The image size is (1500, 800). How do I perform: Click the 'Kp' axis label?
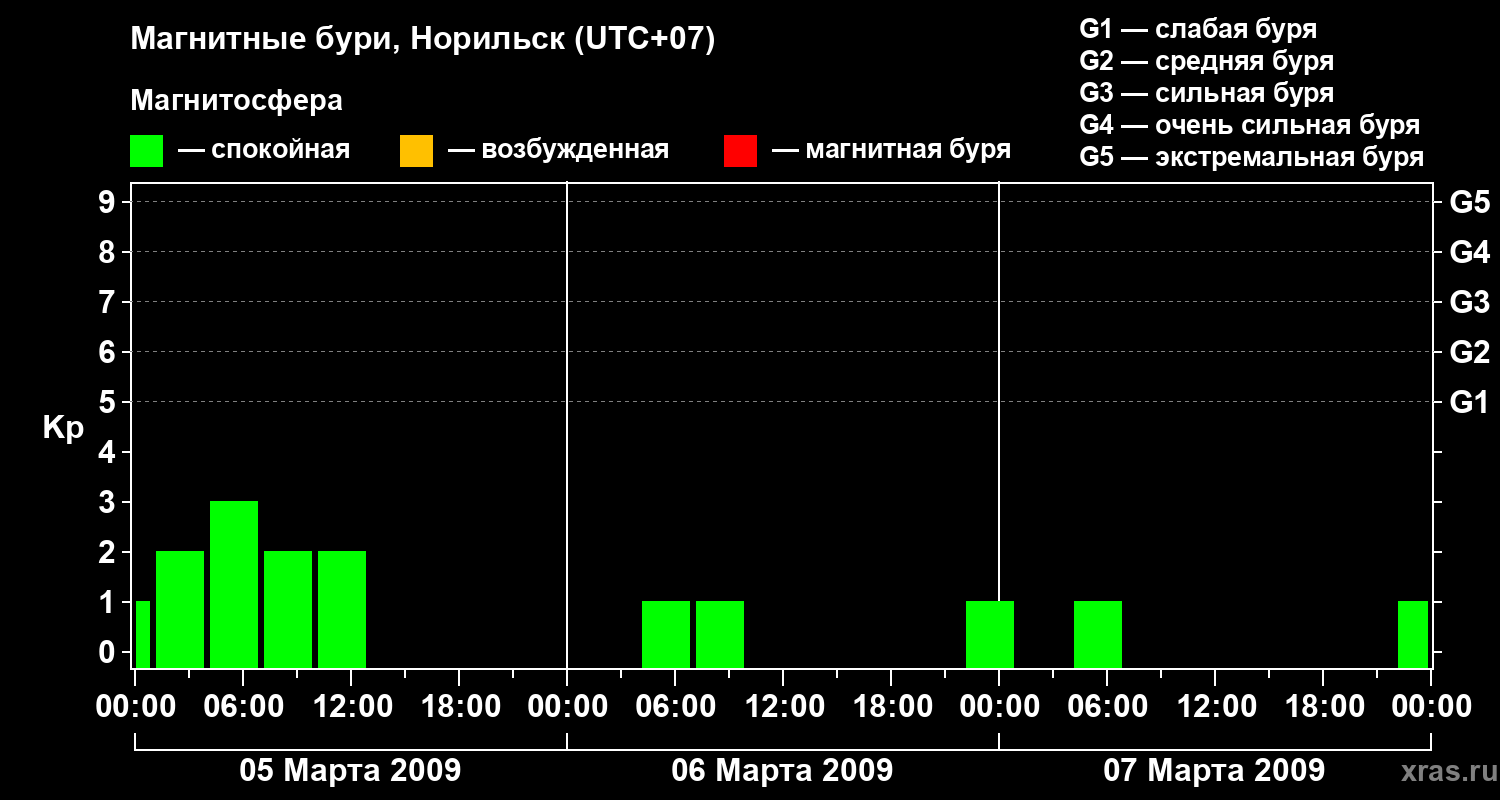[x=63, y=428]
